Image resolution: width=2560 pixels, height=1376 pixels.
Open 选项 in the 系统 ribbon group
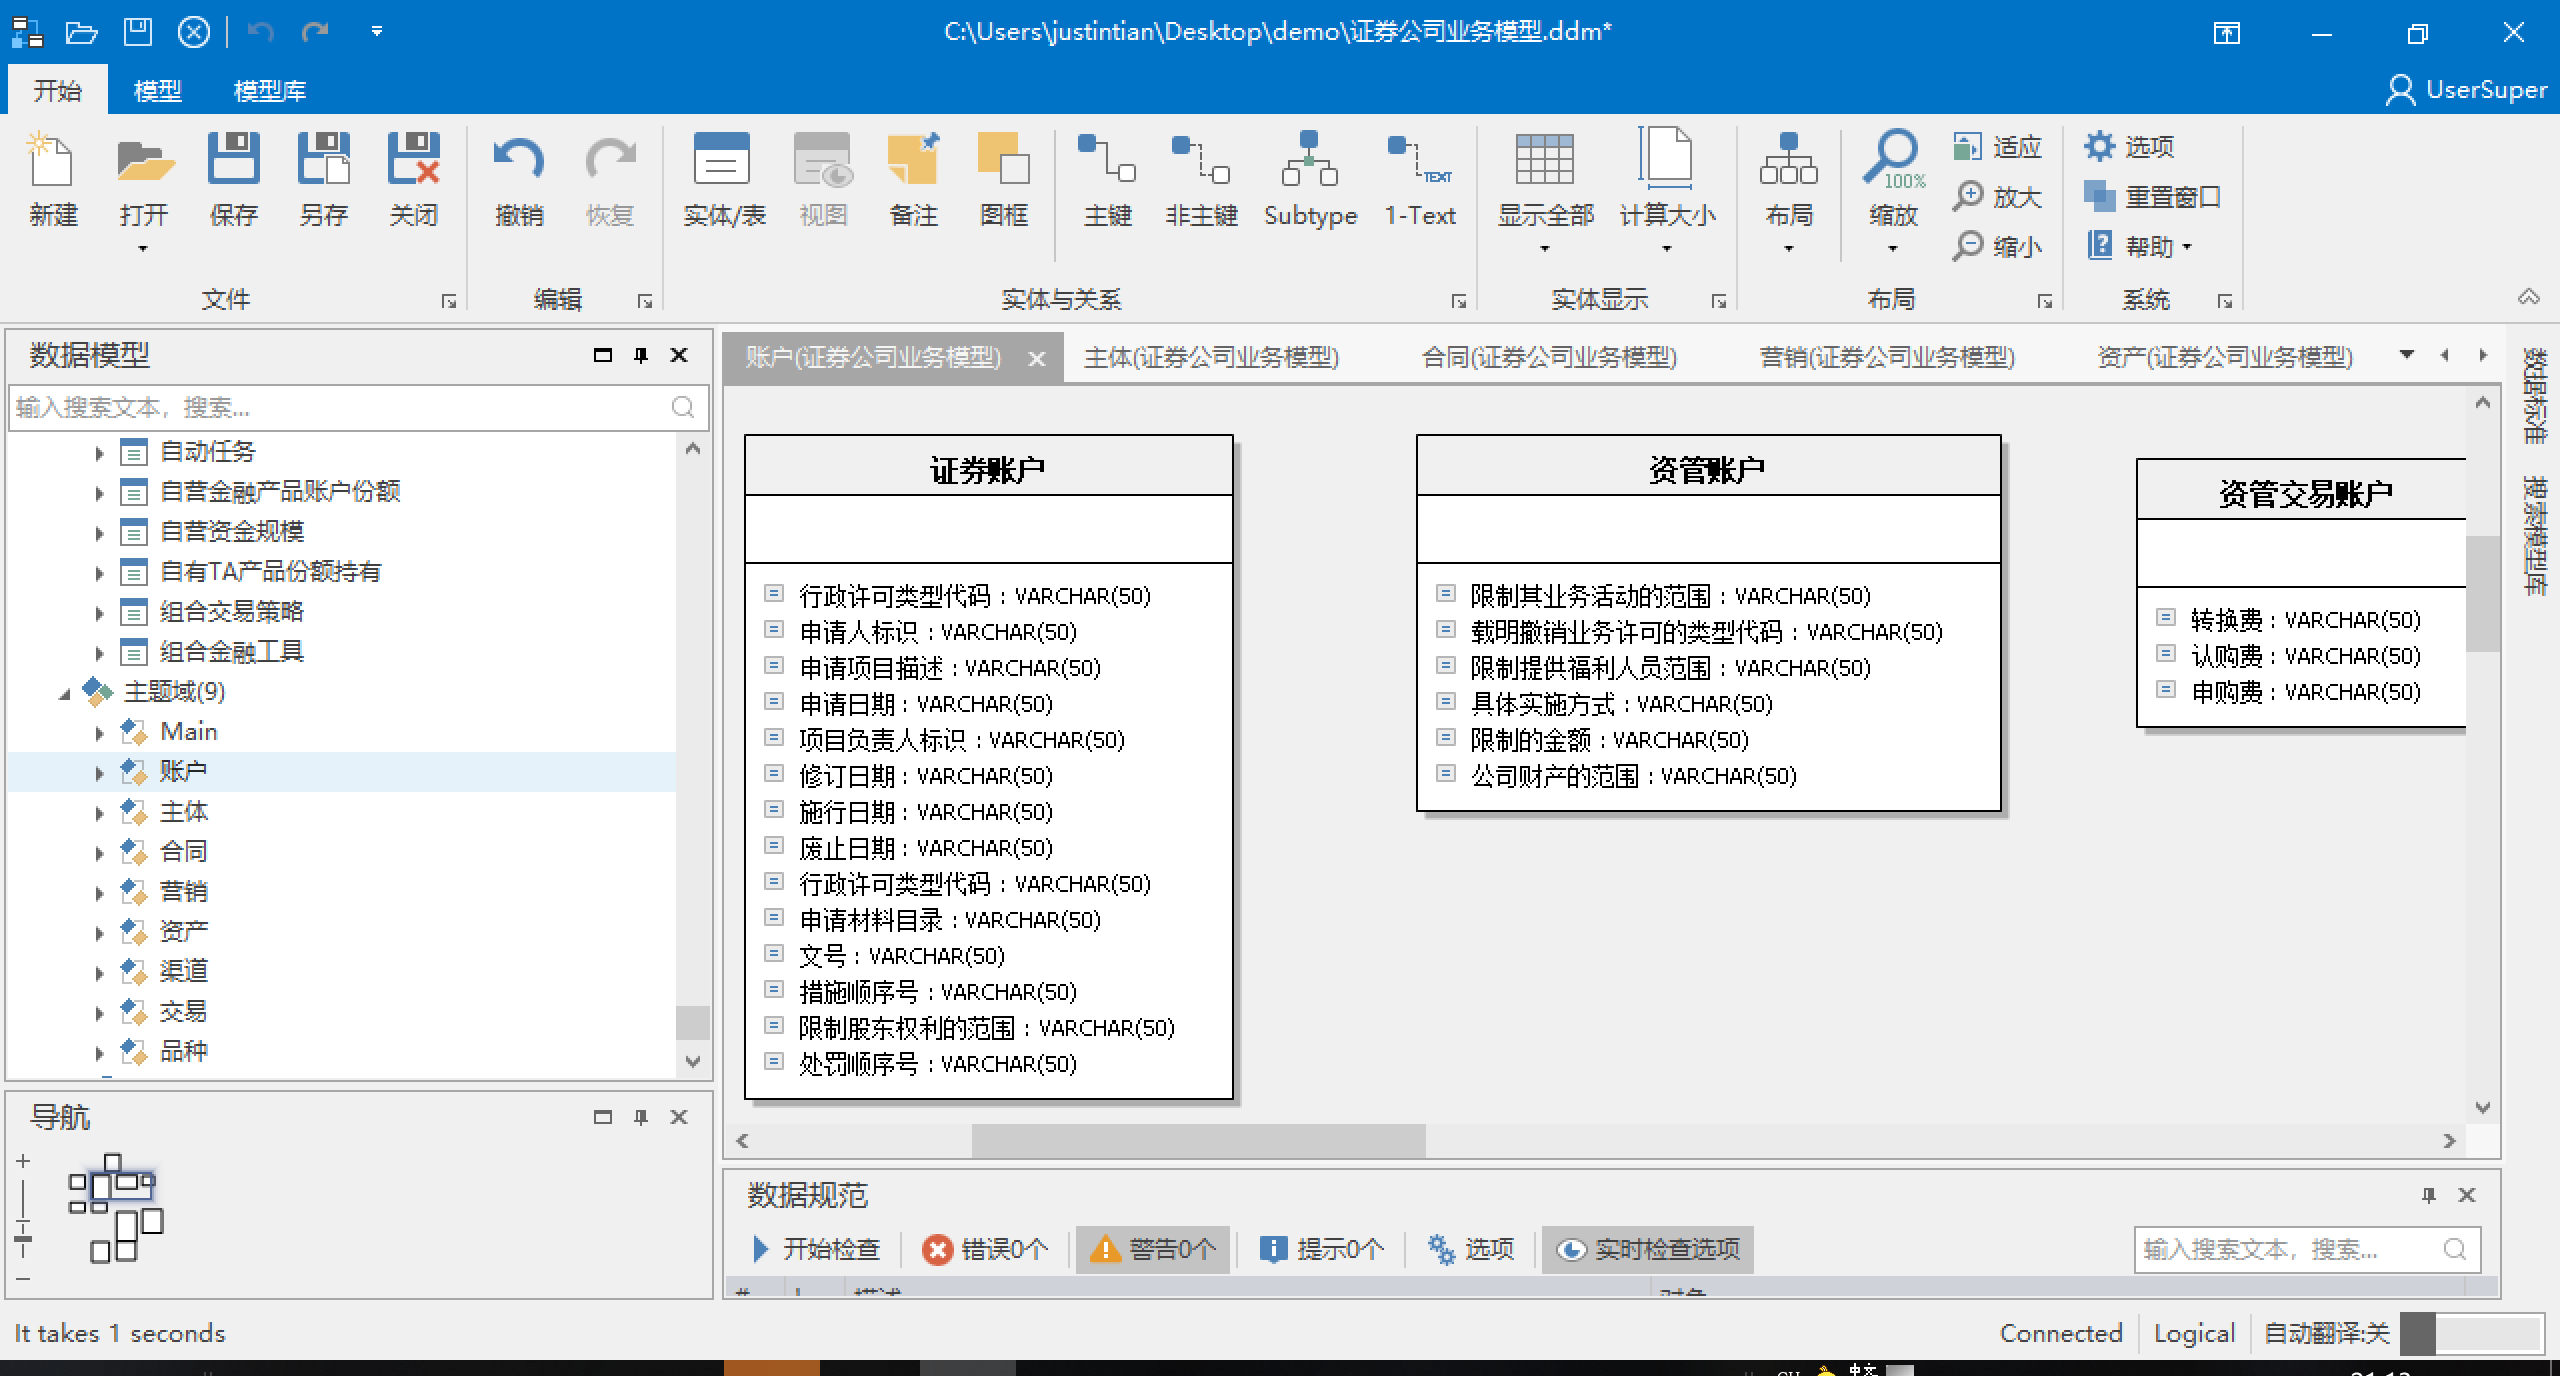(2131, 146)
